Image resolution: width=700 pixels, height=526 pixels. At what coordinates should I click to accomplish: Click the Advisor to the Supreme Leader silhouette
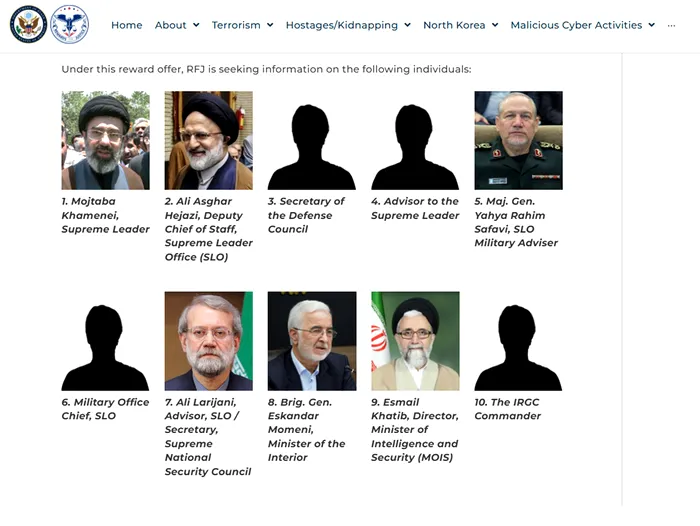click(x=415, y=147)
